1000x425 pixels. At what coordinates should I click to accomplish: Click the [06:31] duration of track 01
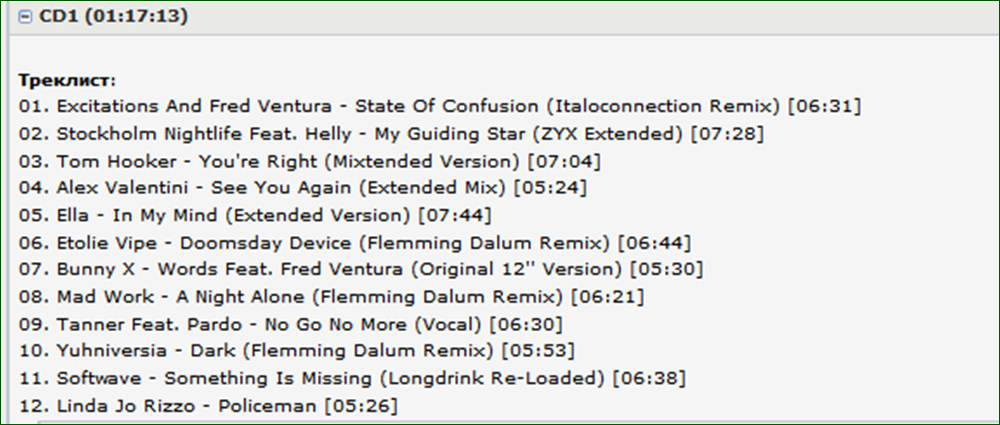pyautogui.click(x=825, y=107)
